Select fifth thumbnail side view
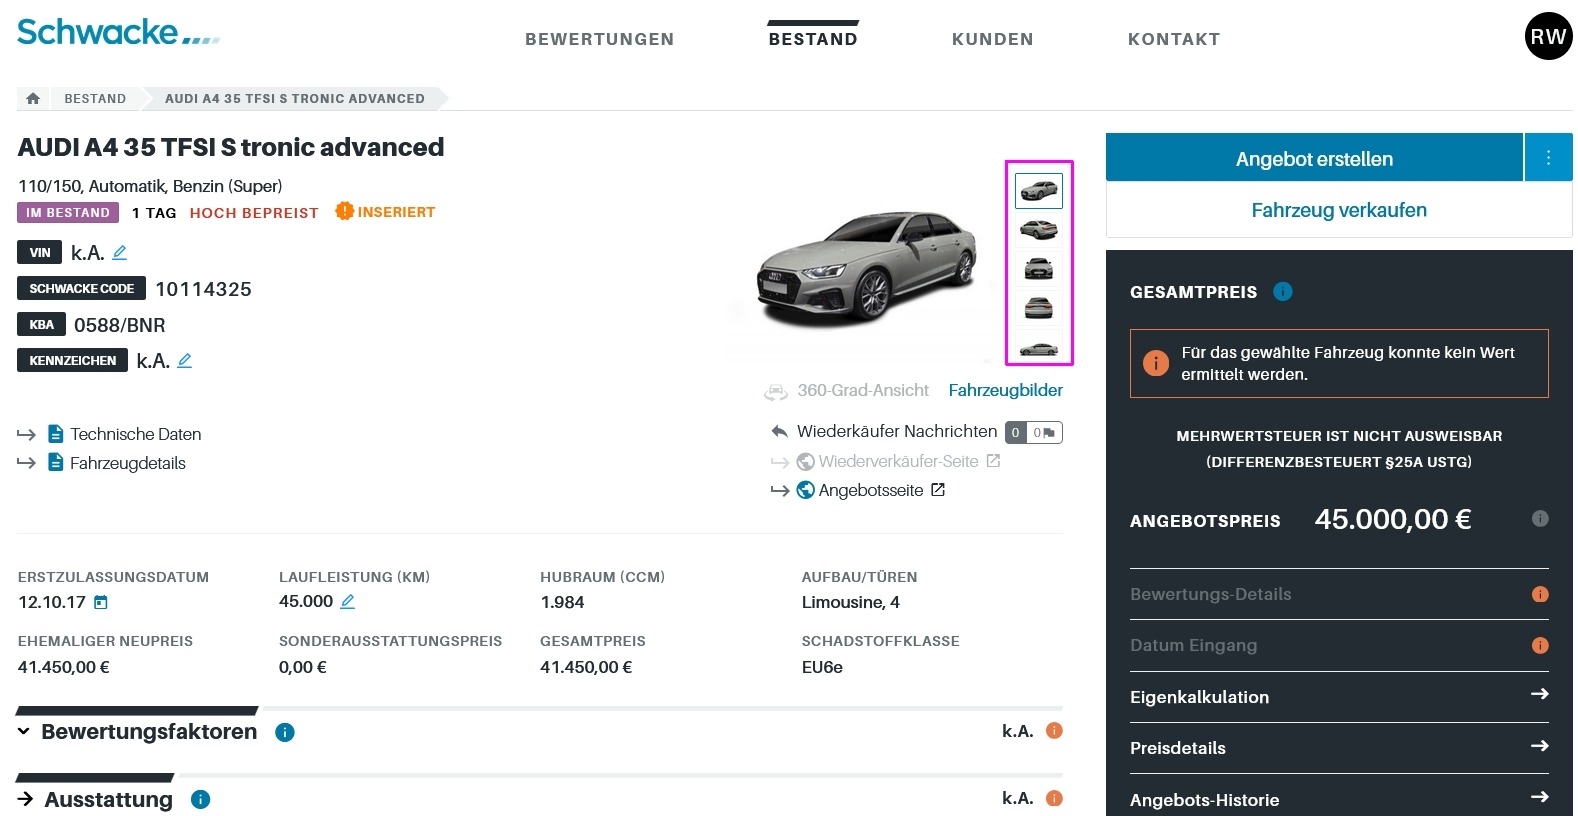 pyautogui.click(x=1039, y=347)
